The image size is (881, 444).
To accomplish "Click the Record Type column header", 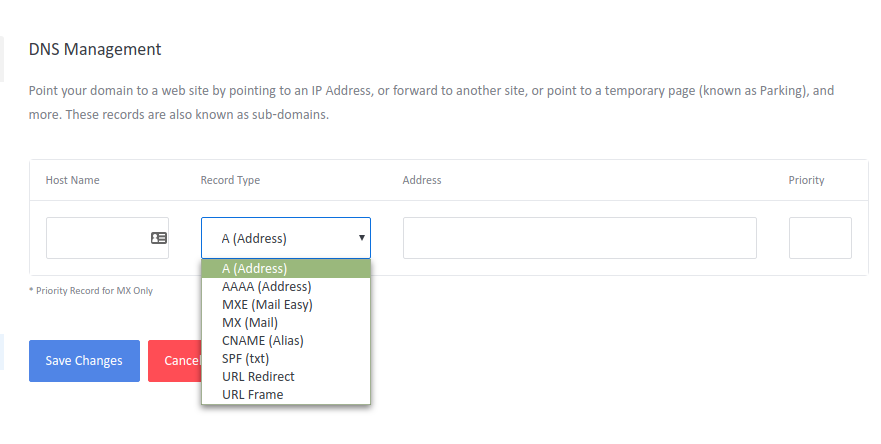I will pos(230,180).
